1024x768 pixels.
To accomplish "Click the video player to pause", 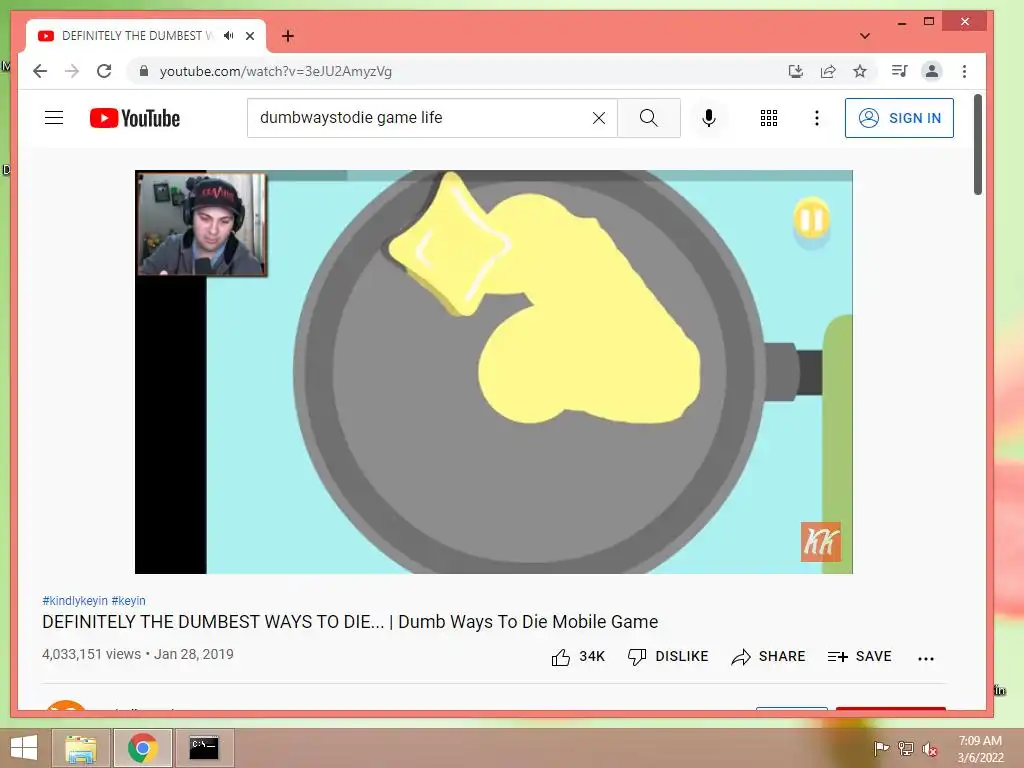I will tap(494, 372).
